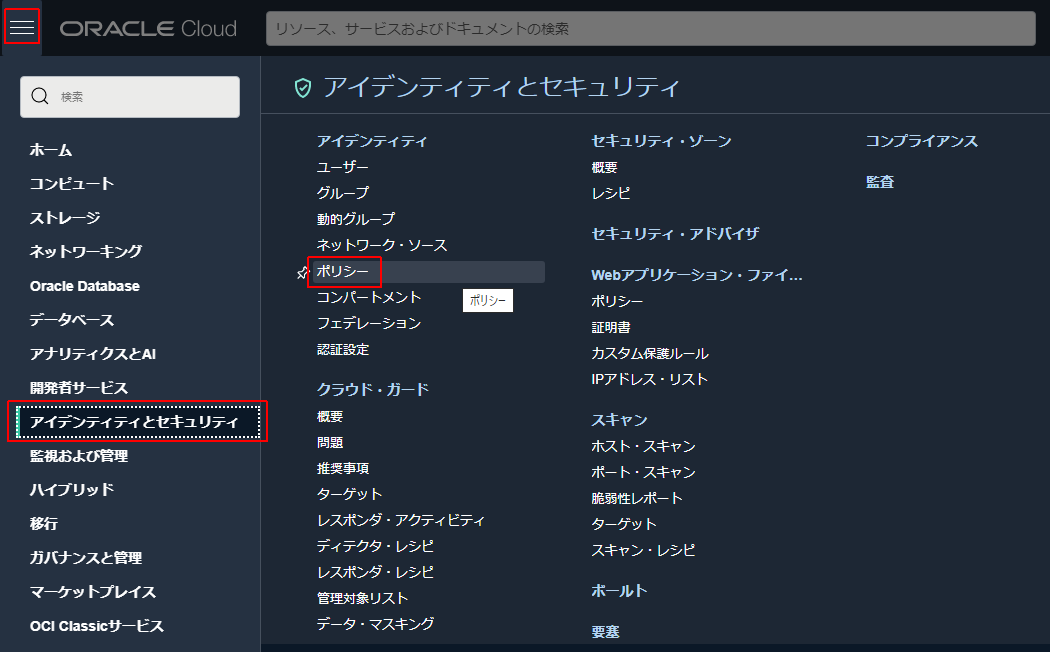This screenshot has height=652, width=1050.
Task: Click the pin icon beside ポリシー
Action: click(x=302, y=272)
